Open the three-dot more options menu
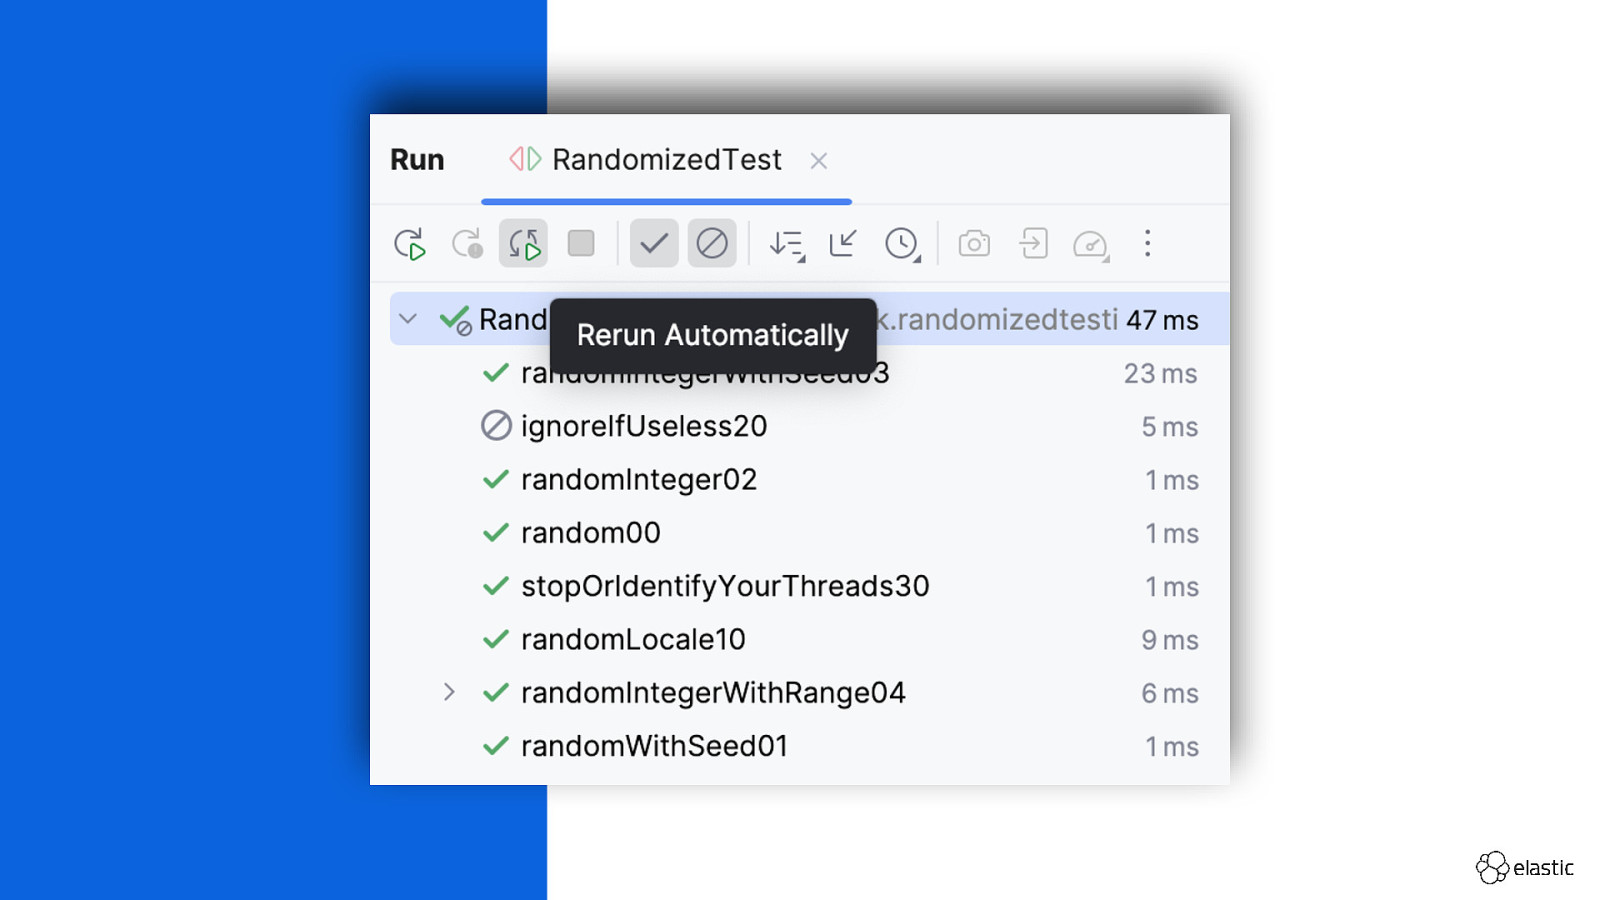The height and width of the screenshot is (900, 1600). 1148,244
